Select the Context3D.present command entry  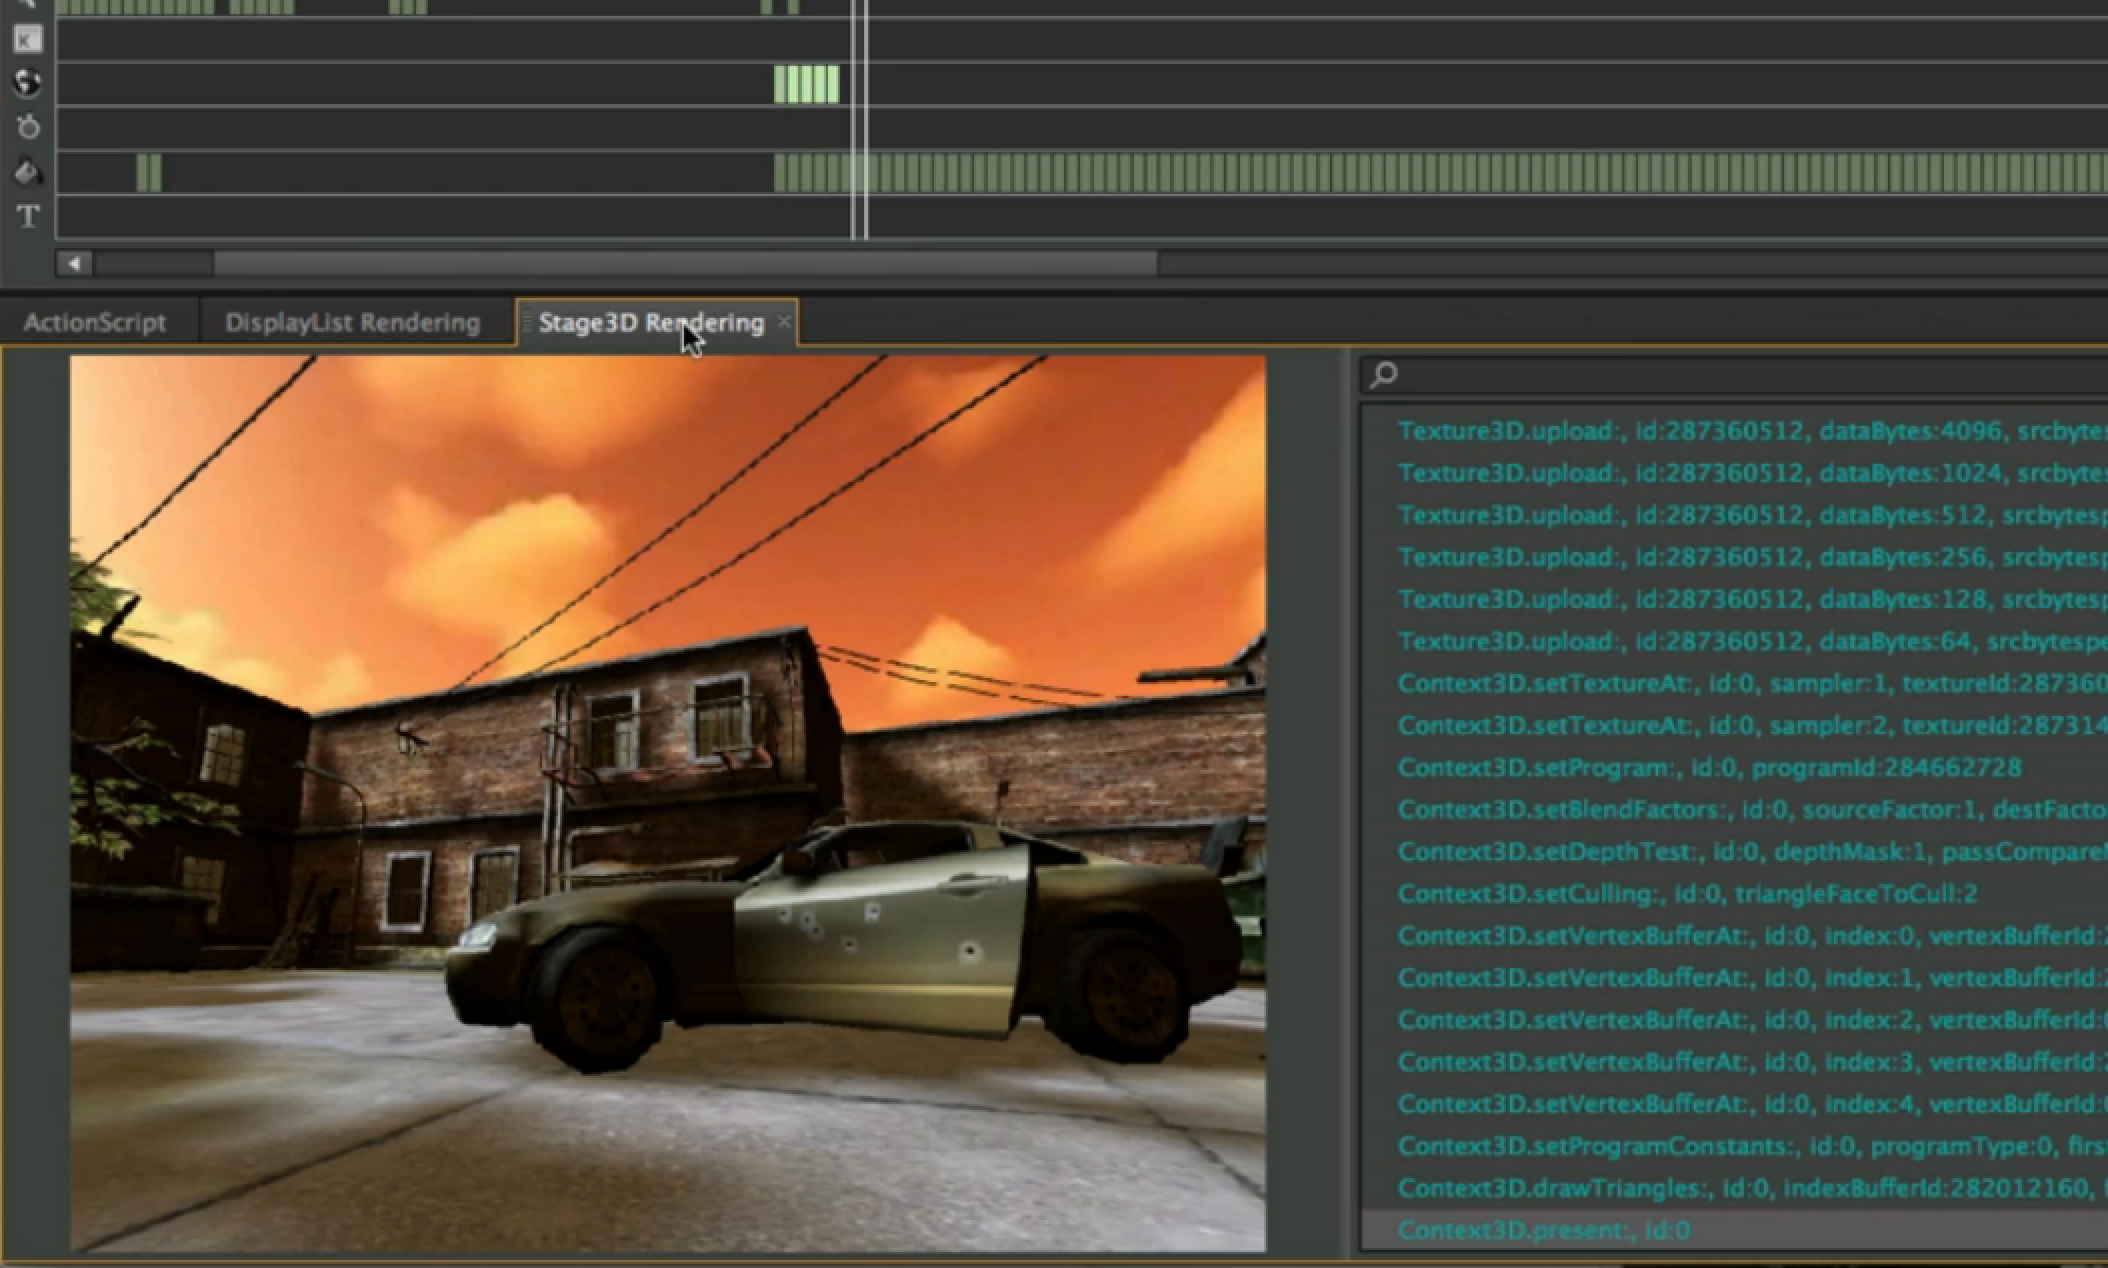1543,1230
